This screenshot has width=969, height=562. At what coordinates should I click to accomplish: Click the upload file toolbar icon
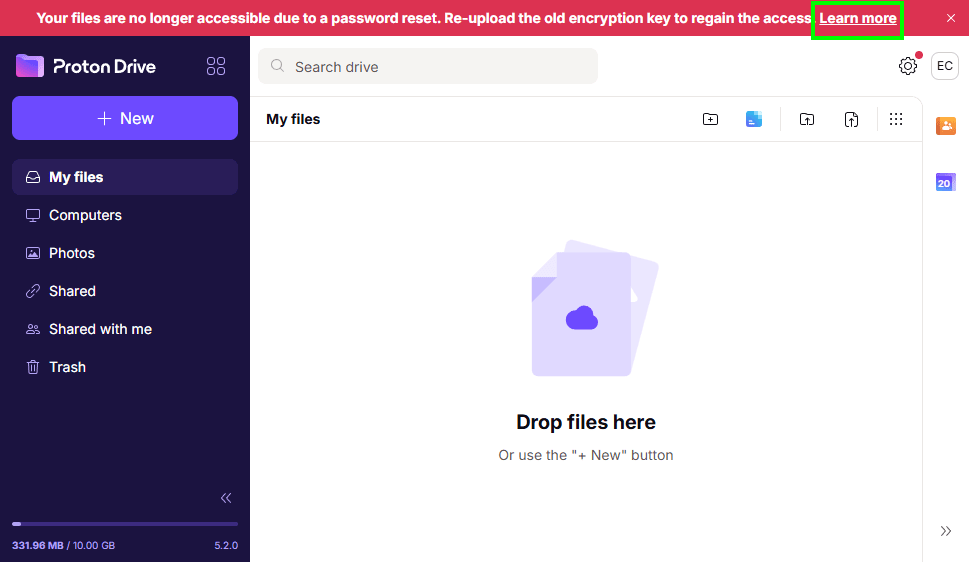point(852,119)
